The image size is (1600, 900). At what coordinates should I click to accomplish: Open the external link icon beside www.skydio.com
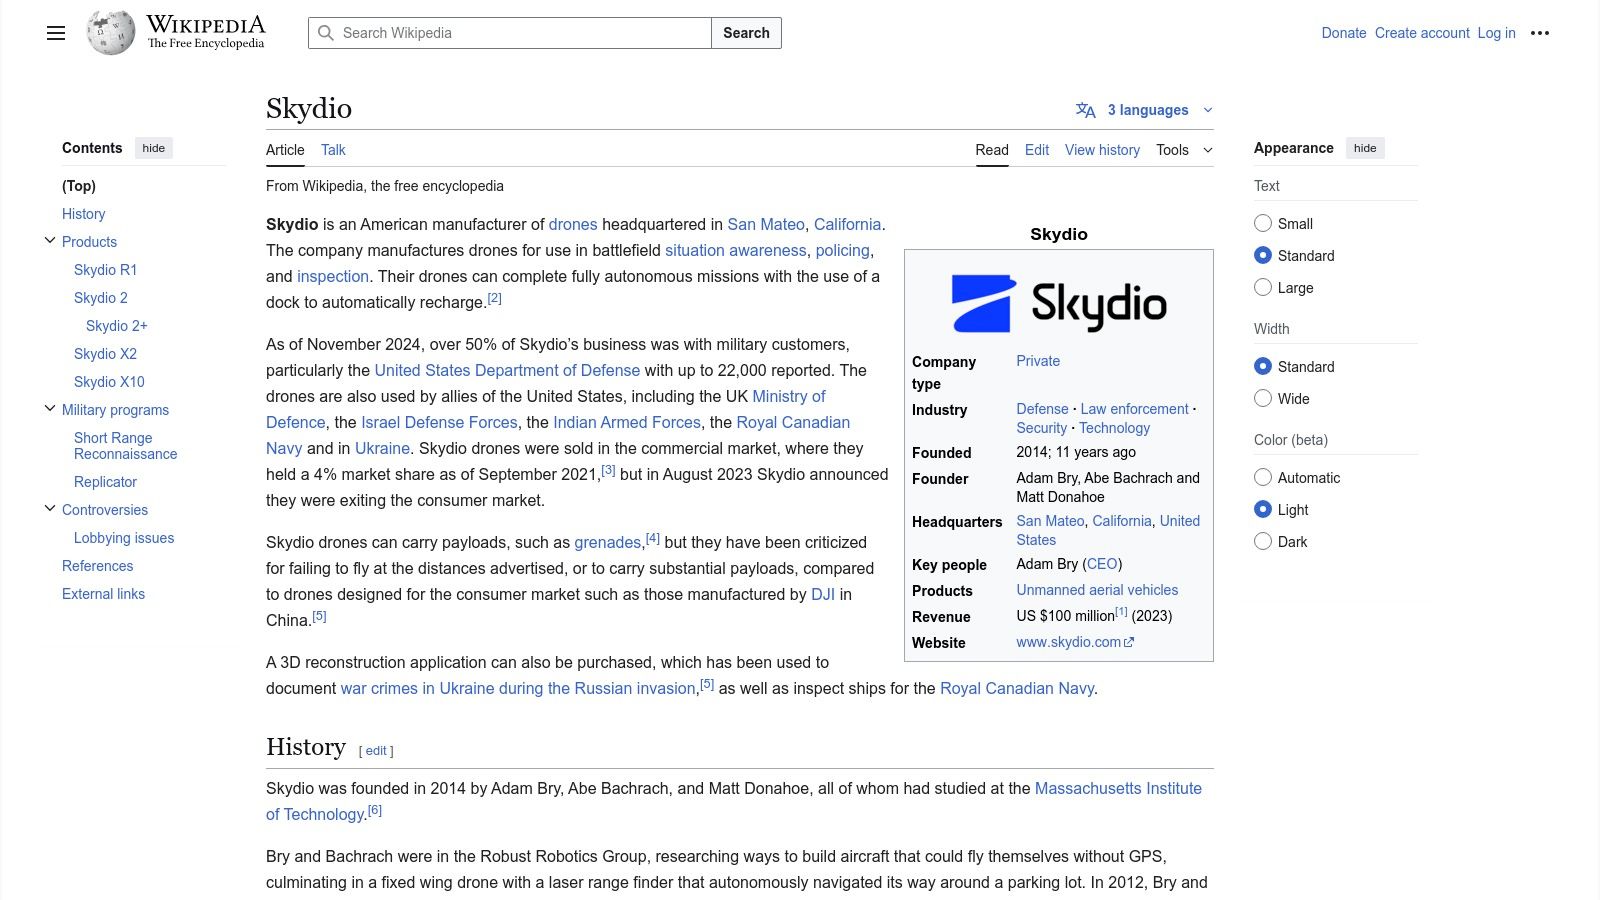pos(1130,643)
